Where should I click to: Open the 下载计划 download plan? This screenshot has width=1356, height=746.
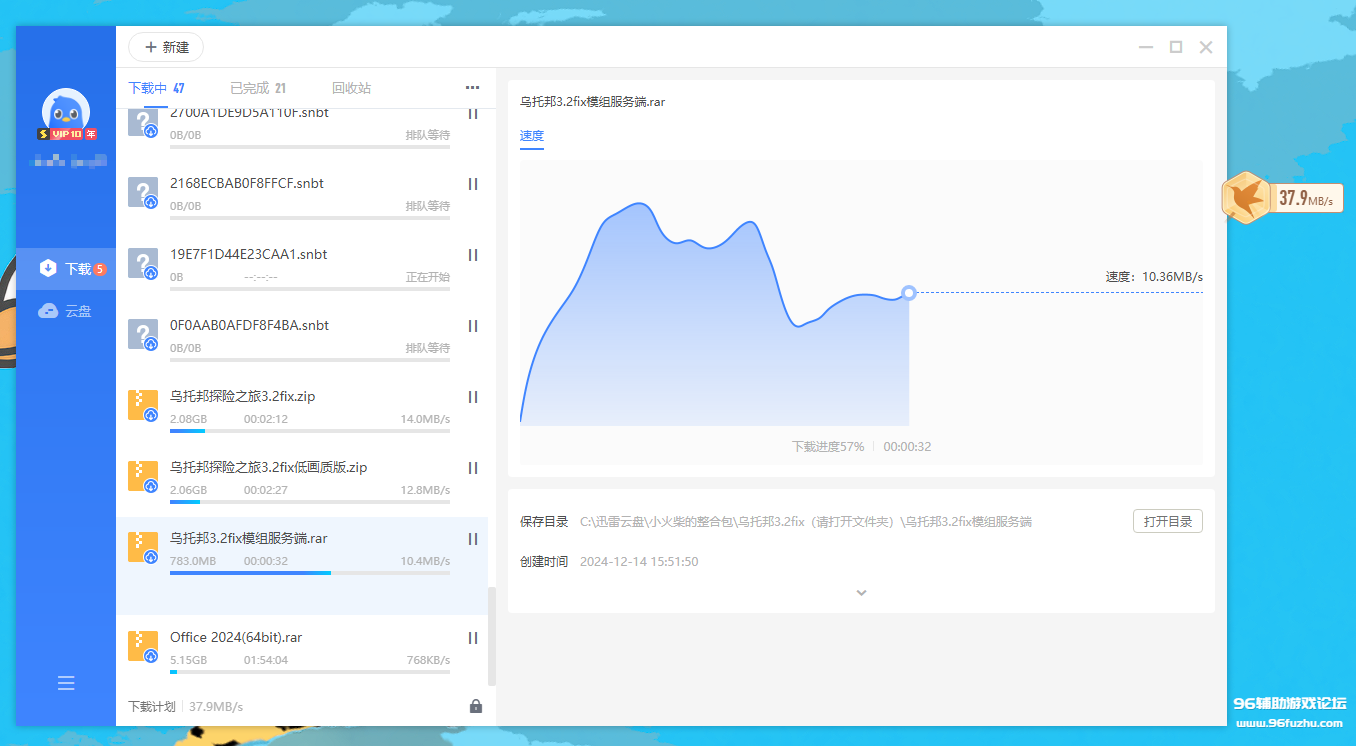[x=152, y=707]
